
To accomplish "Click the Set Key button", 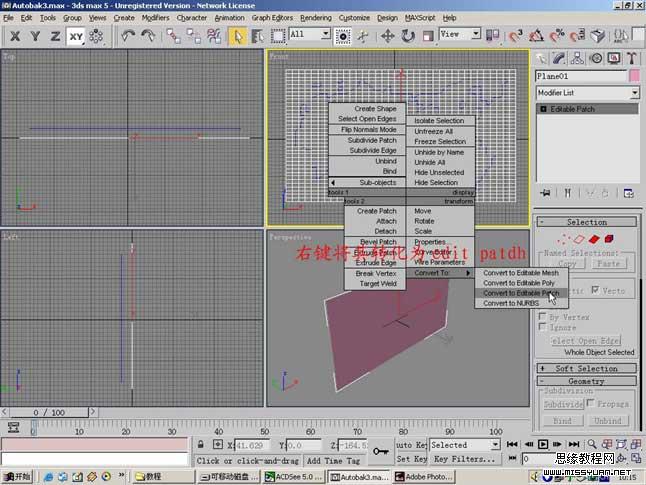I will (x=412, y=459).
